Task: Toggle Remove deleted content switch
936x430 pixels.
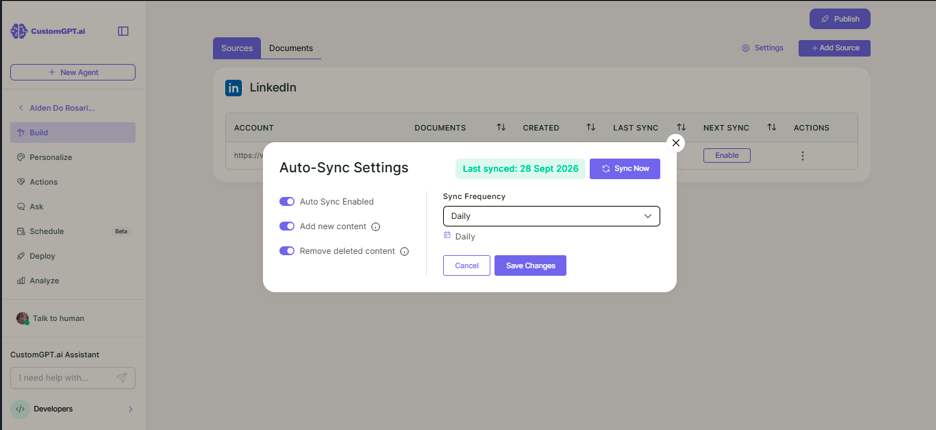Action: pos(287,251)
